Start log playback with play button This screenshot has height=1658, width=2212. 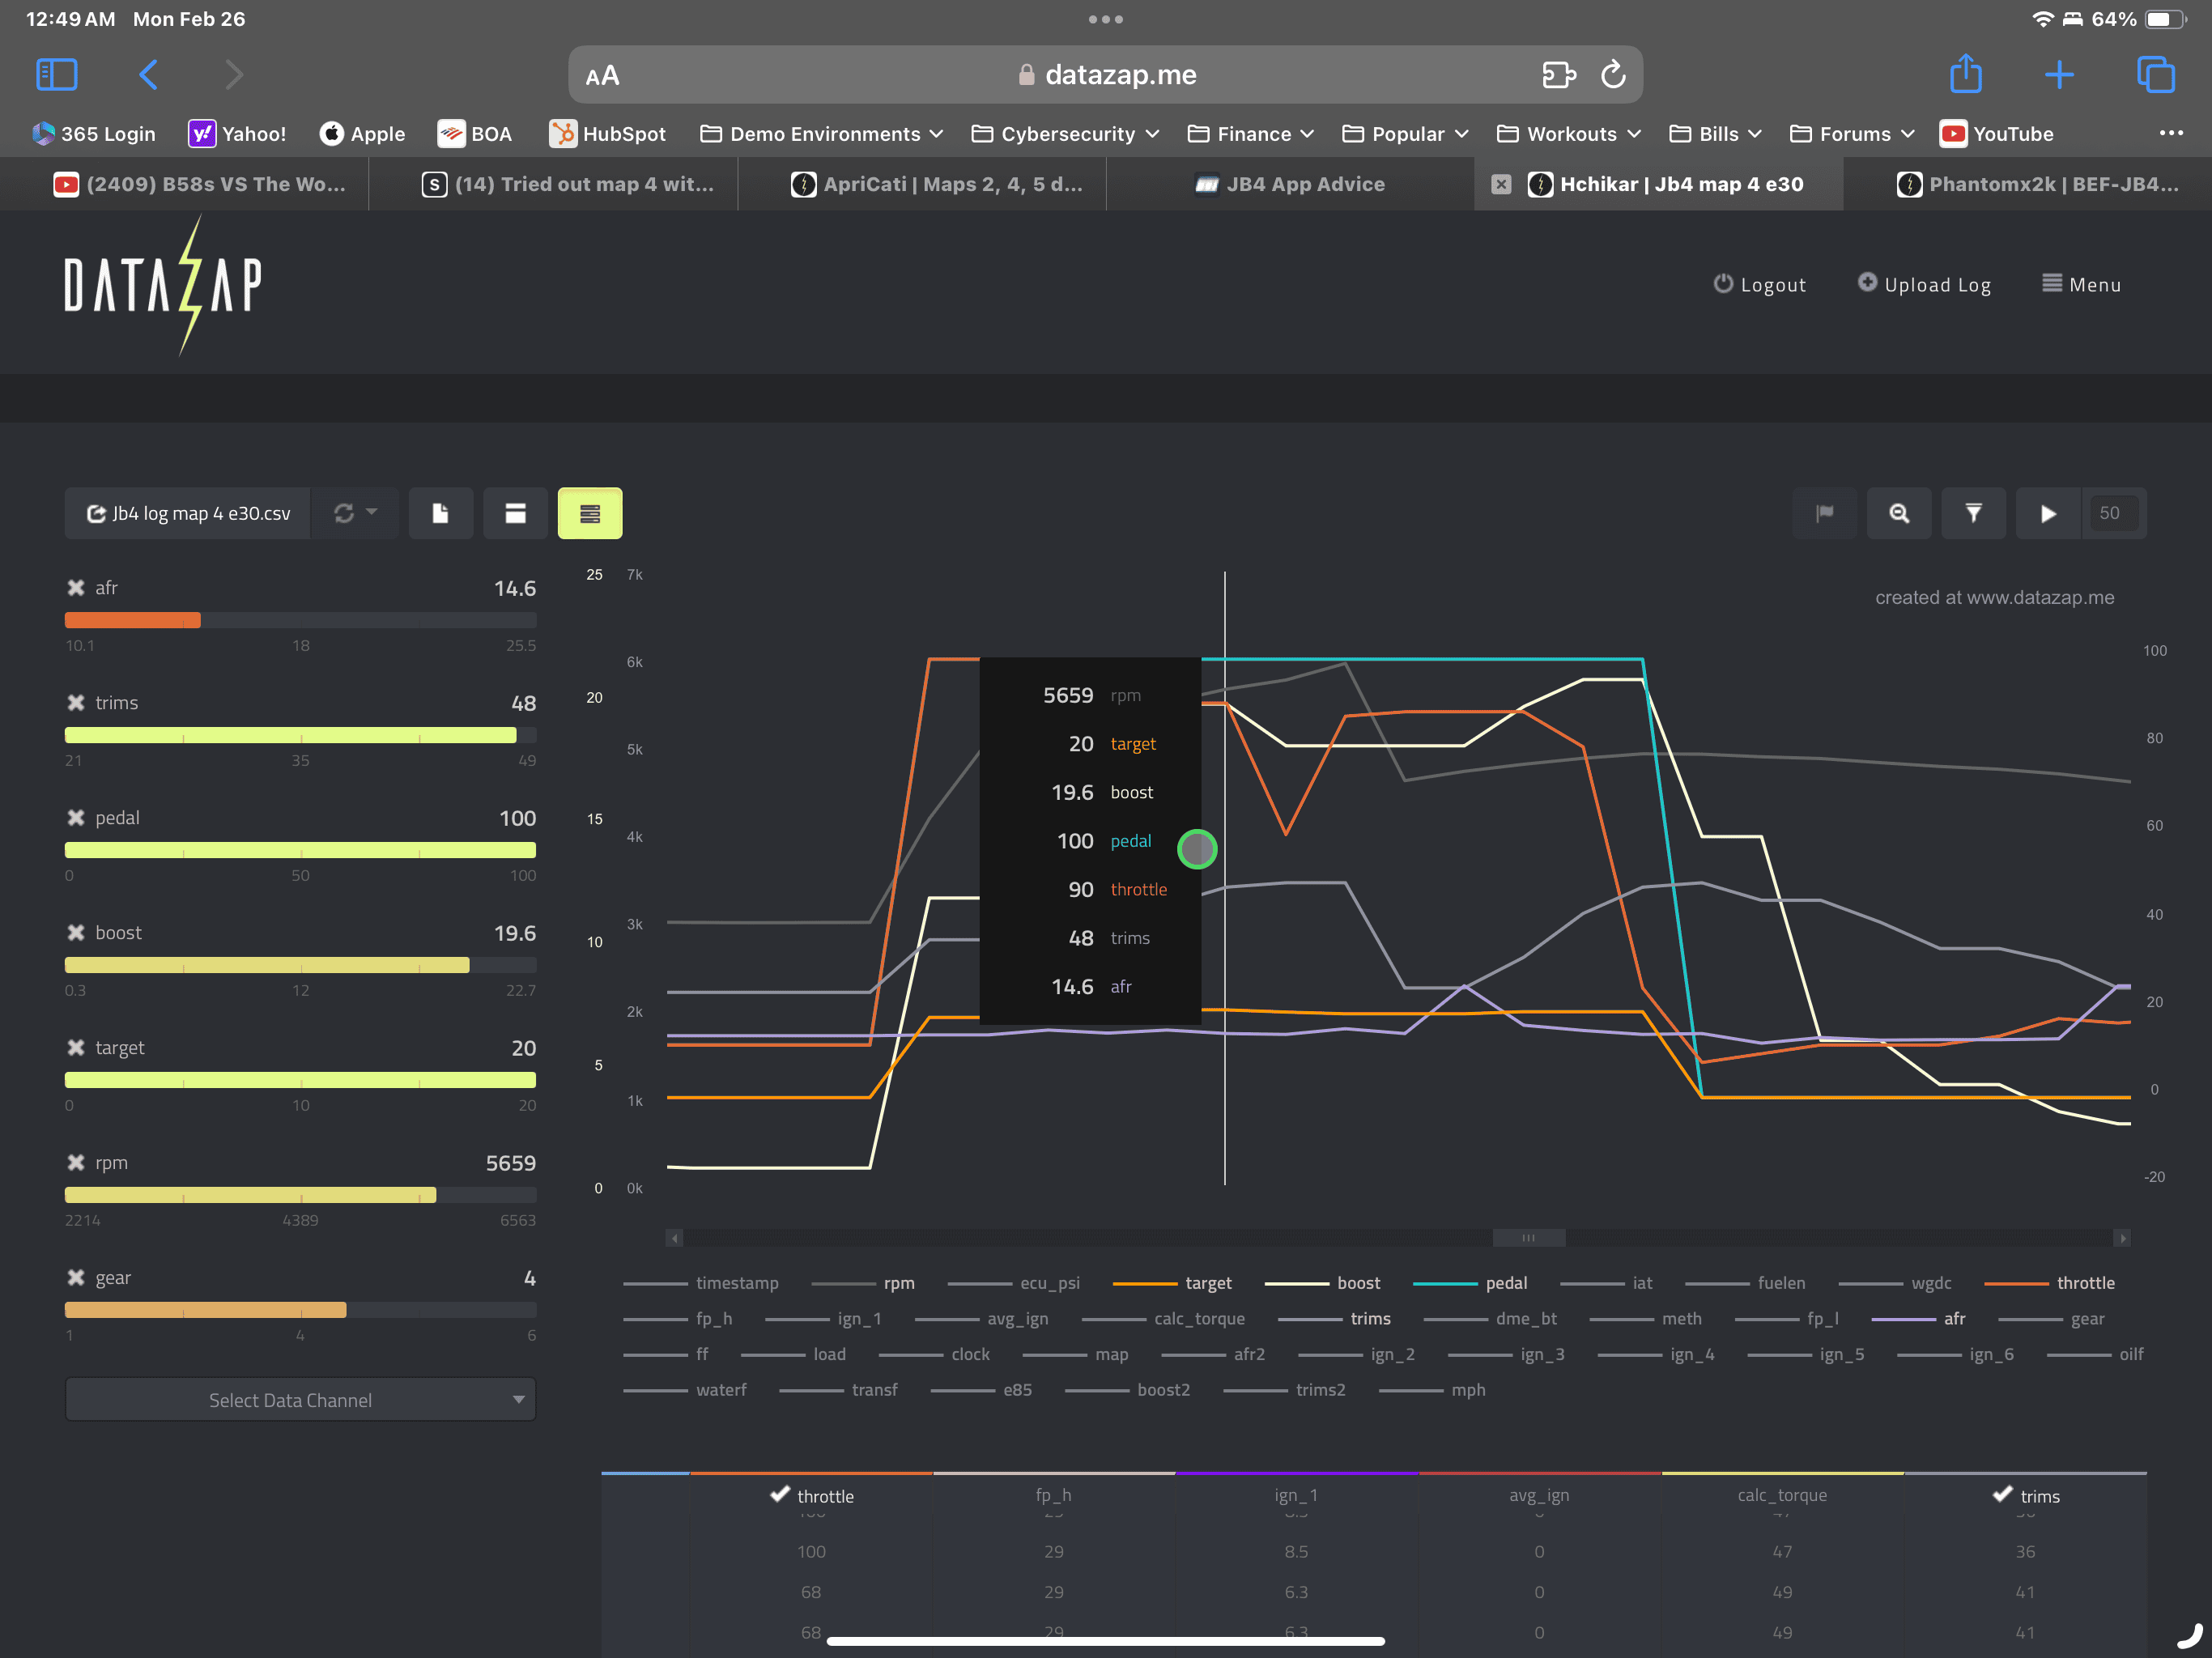pyautogui.click(x=2047, y=513)
